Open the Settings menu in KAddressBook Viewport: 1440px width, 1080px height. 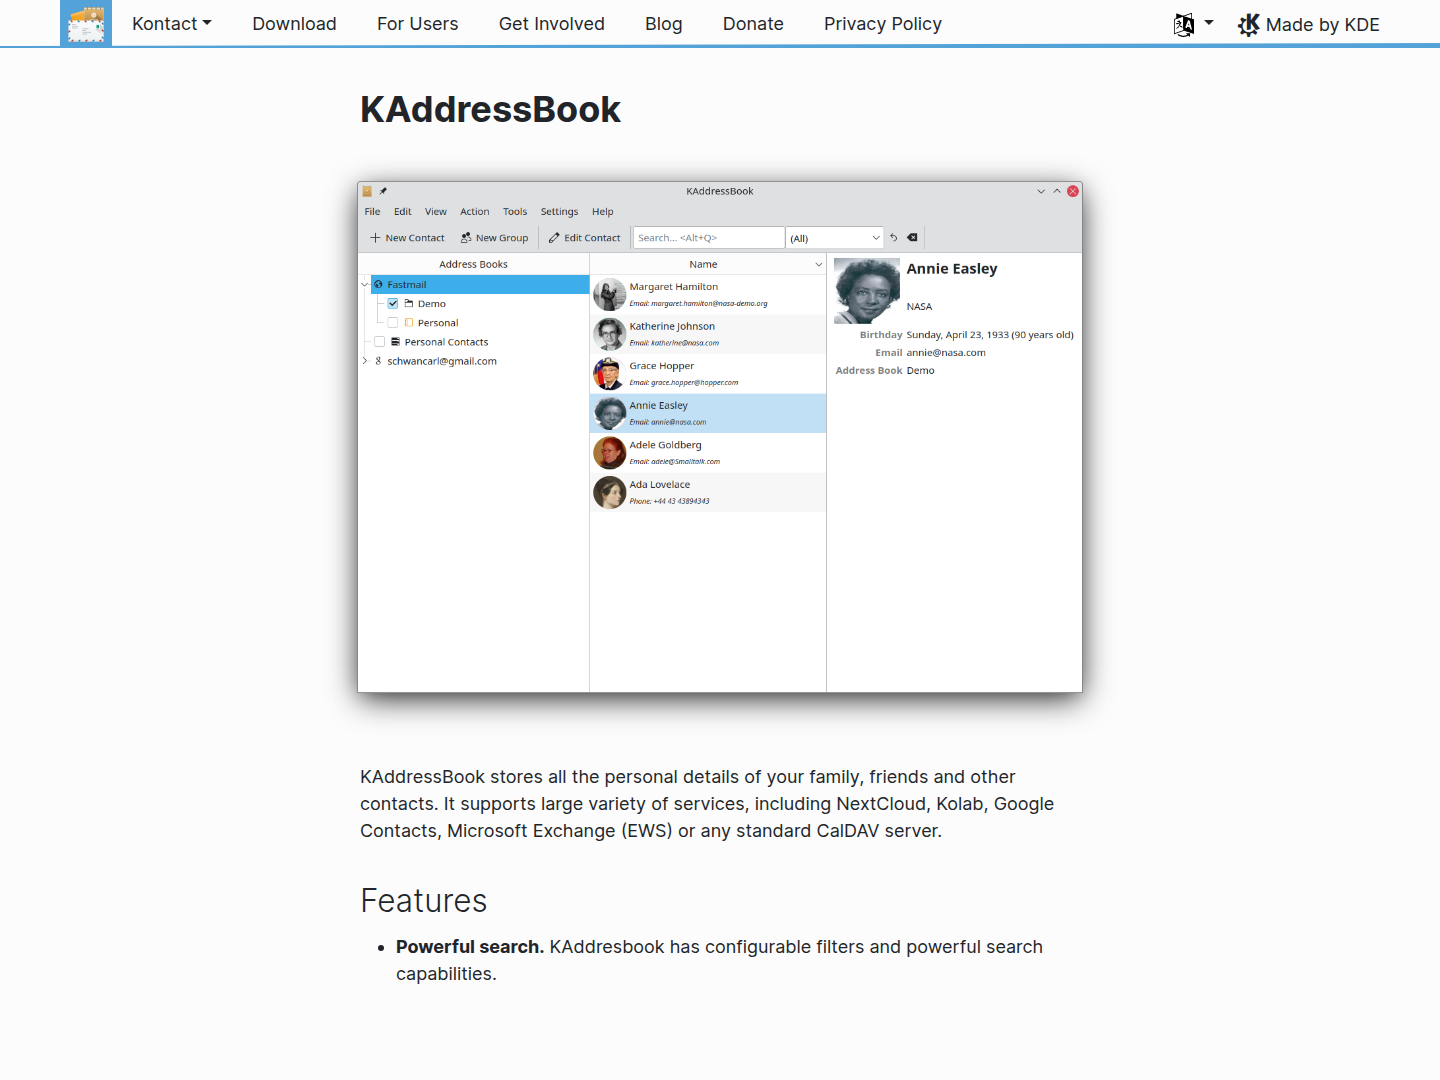(x=560, y=212)
